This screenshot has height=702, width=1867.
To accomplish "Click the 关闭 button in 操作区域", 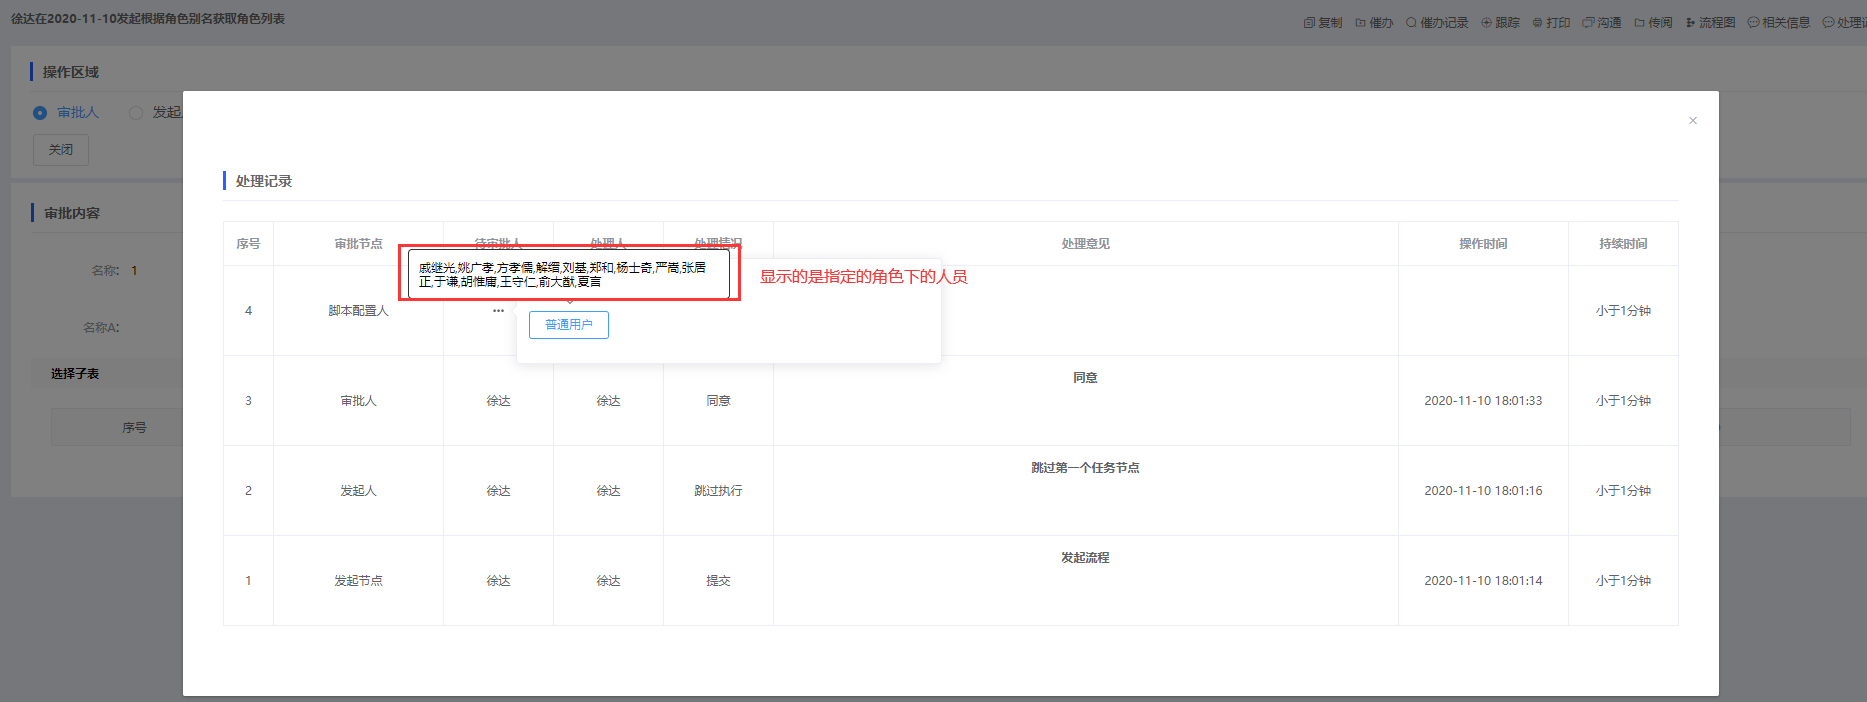I will coord(61,150).
